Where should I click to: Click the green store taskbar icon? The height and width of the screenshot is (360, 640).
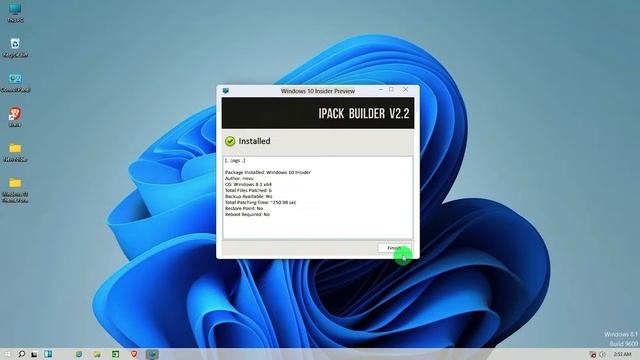tap(116, 354)
